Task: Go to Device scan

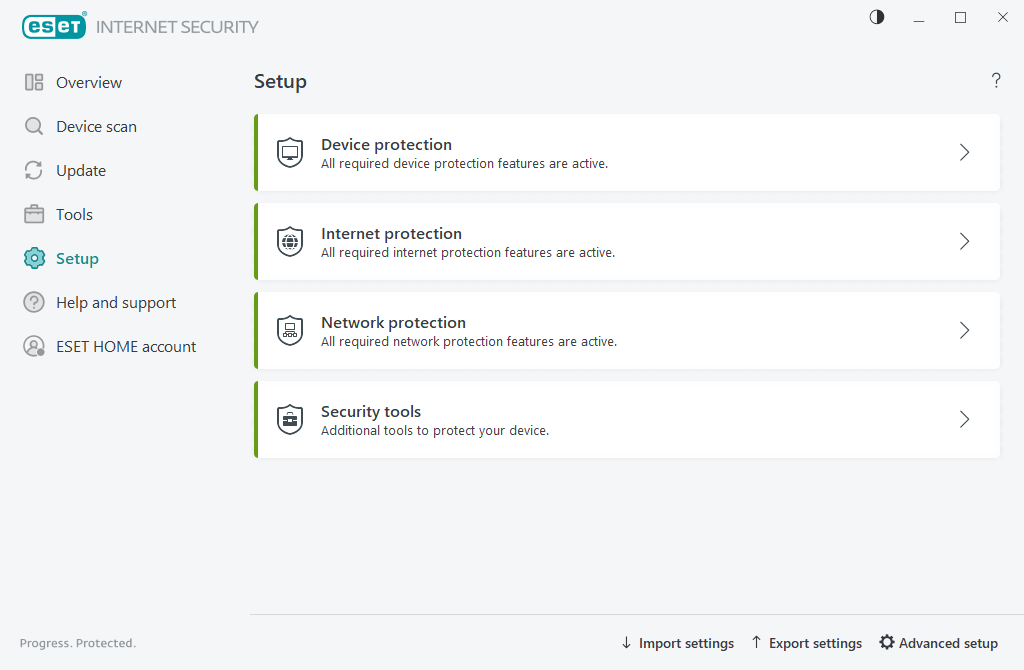Action: click(x=97, y=127)
